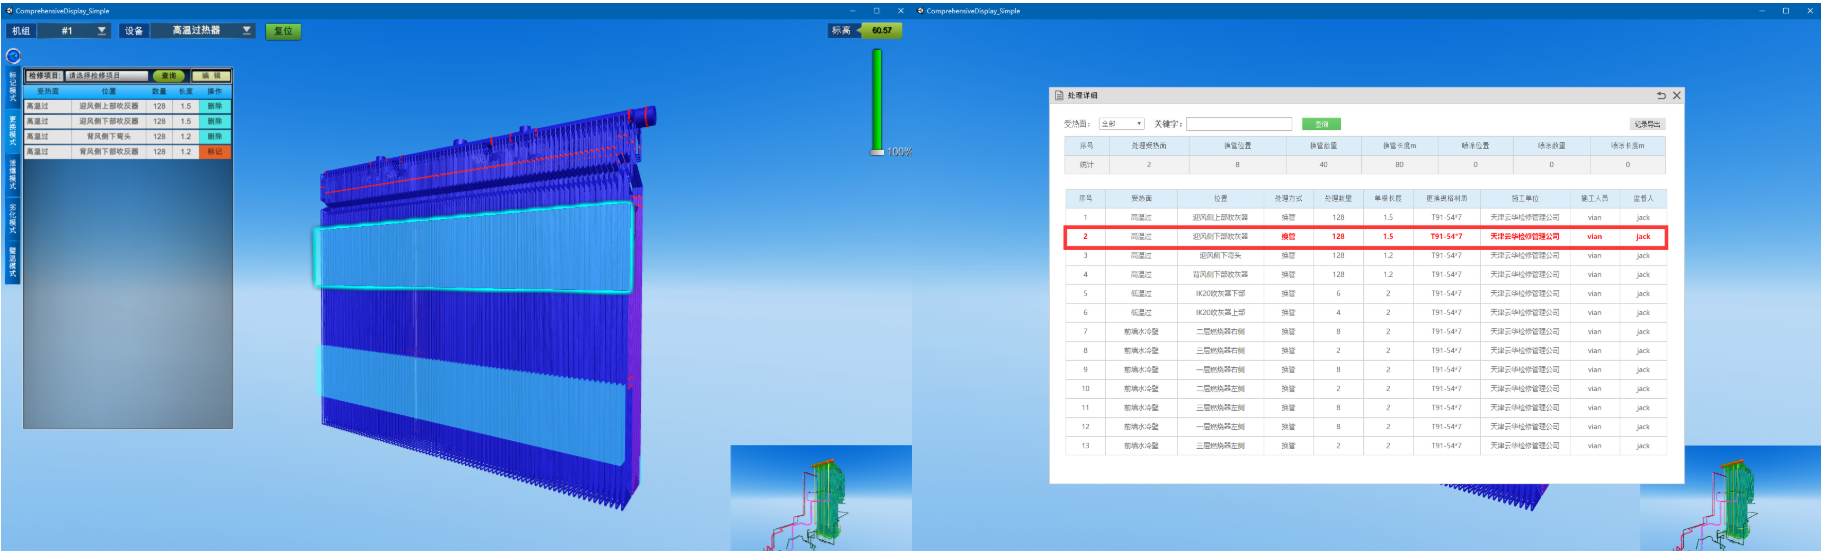
Task: Switch to 更换模式 sidebar tab
Action: click(13, 131)
